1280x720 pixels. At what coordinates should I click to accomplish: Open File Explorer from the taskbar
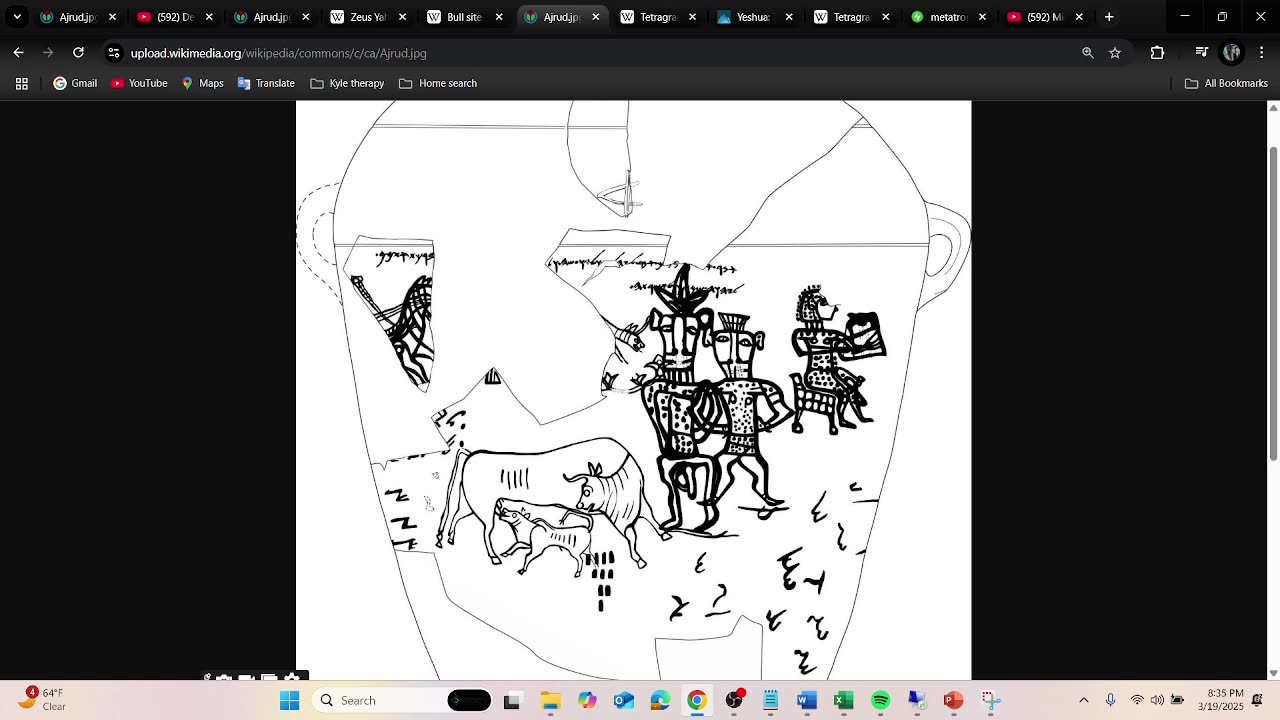tap(550, 700)
